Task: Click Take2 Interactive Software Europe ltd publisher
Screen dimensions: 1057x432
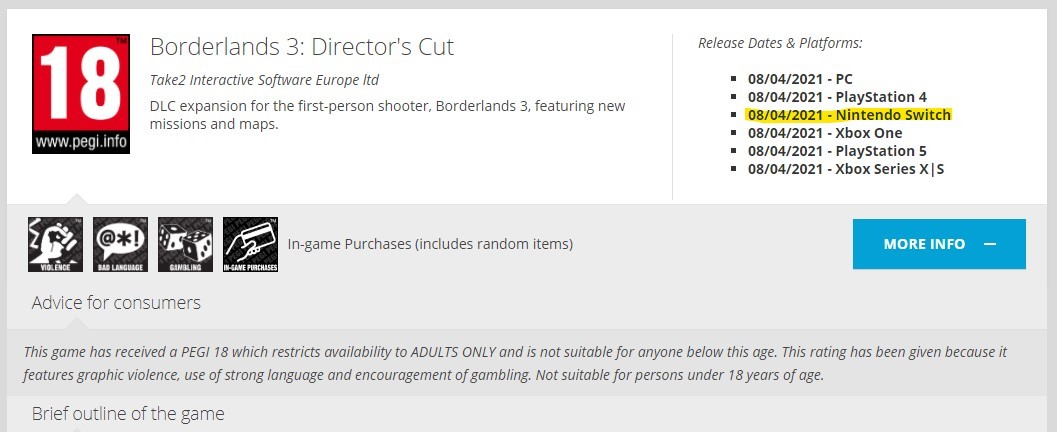Action: coord(264,80)
